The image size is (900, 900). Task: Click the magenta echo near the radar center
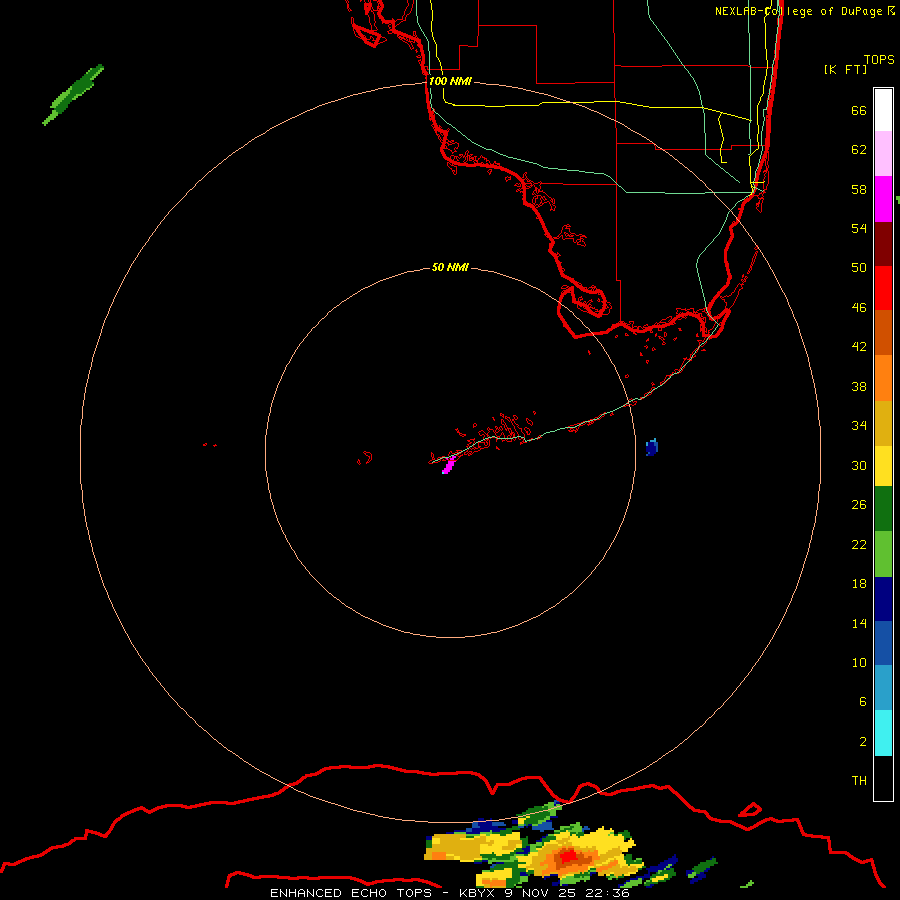click(448, 464)
